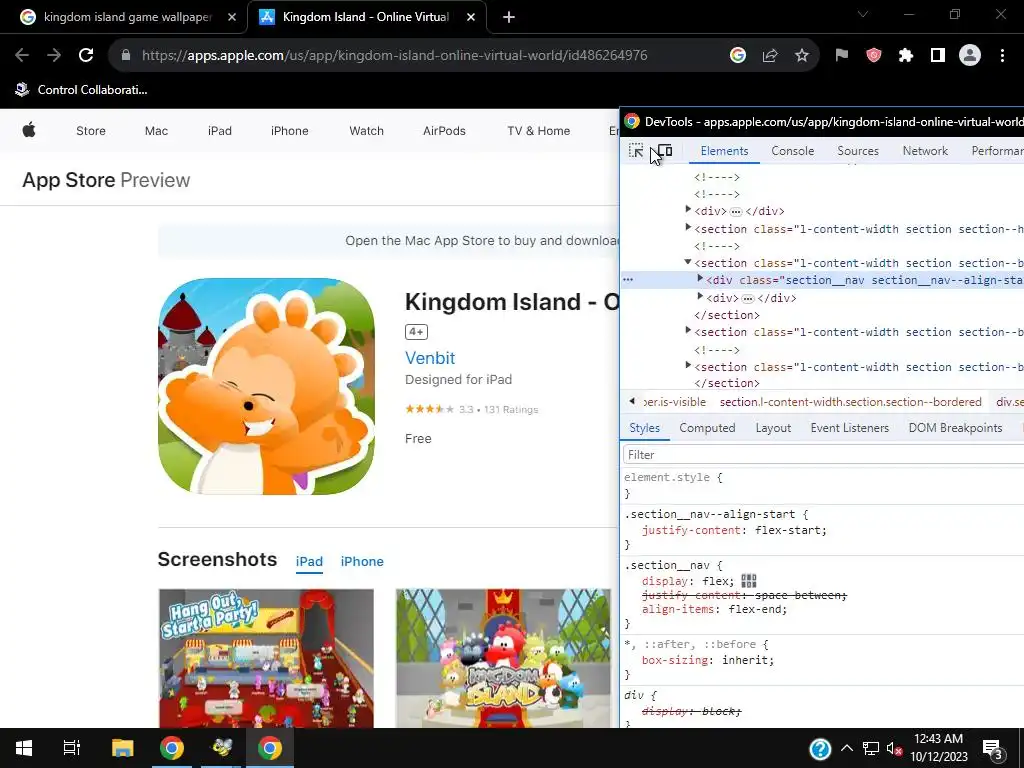The height and width of the screenshot is (768, 1024).
Task: Click the section.l-content-width breadcrumb
Action: coord(850,402)
